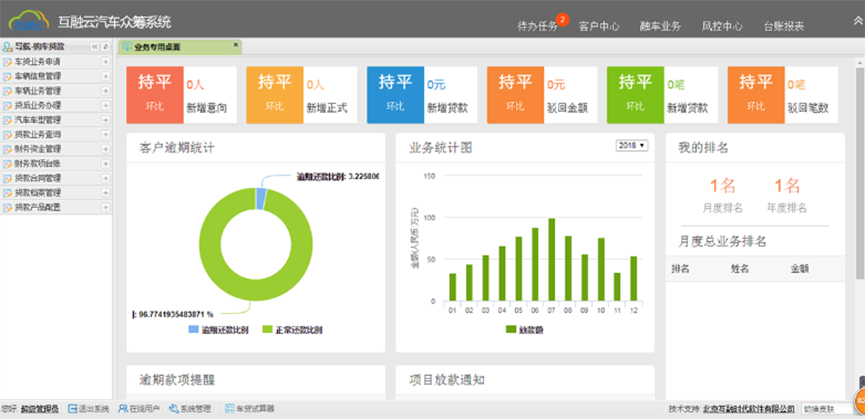Close the 业务专用桌面 tab
The image size is (865, 419).
tap(235, 45)
